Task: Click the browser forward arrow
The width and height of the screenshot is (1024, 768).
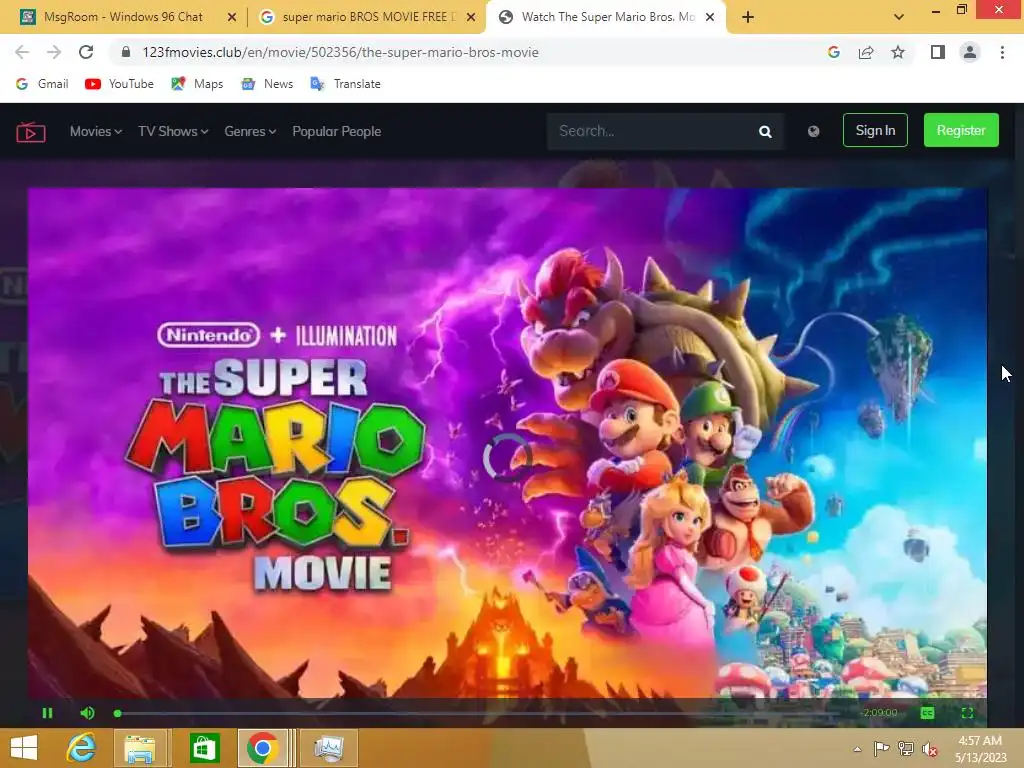Action: click(x=54, y=52)
